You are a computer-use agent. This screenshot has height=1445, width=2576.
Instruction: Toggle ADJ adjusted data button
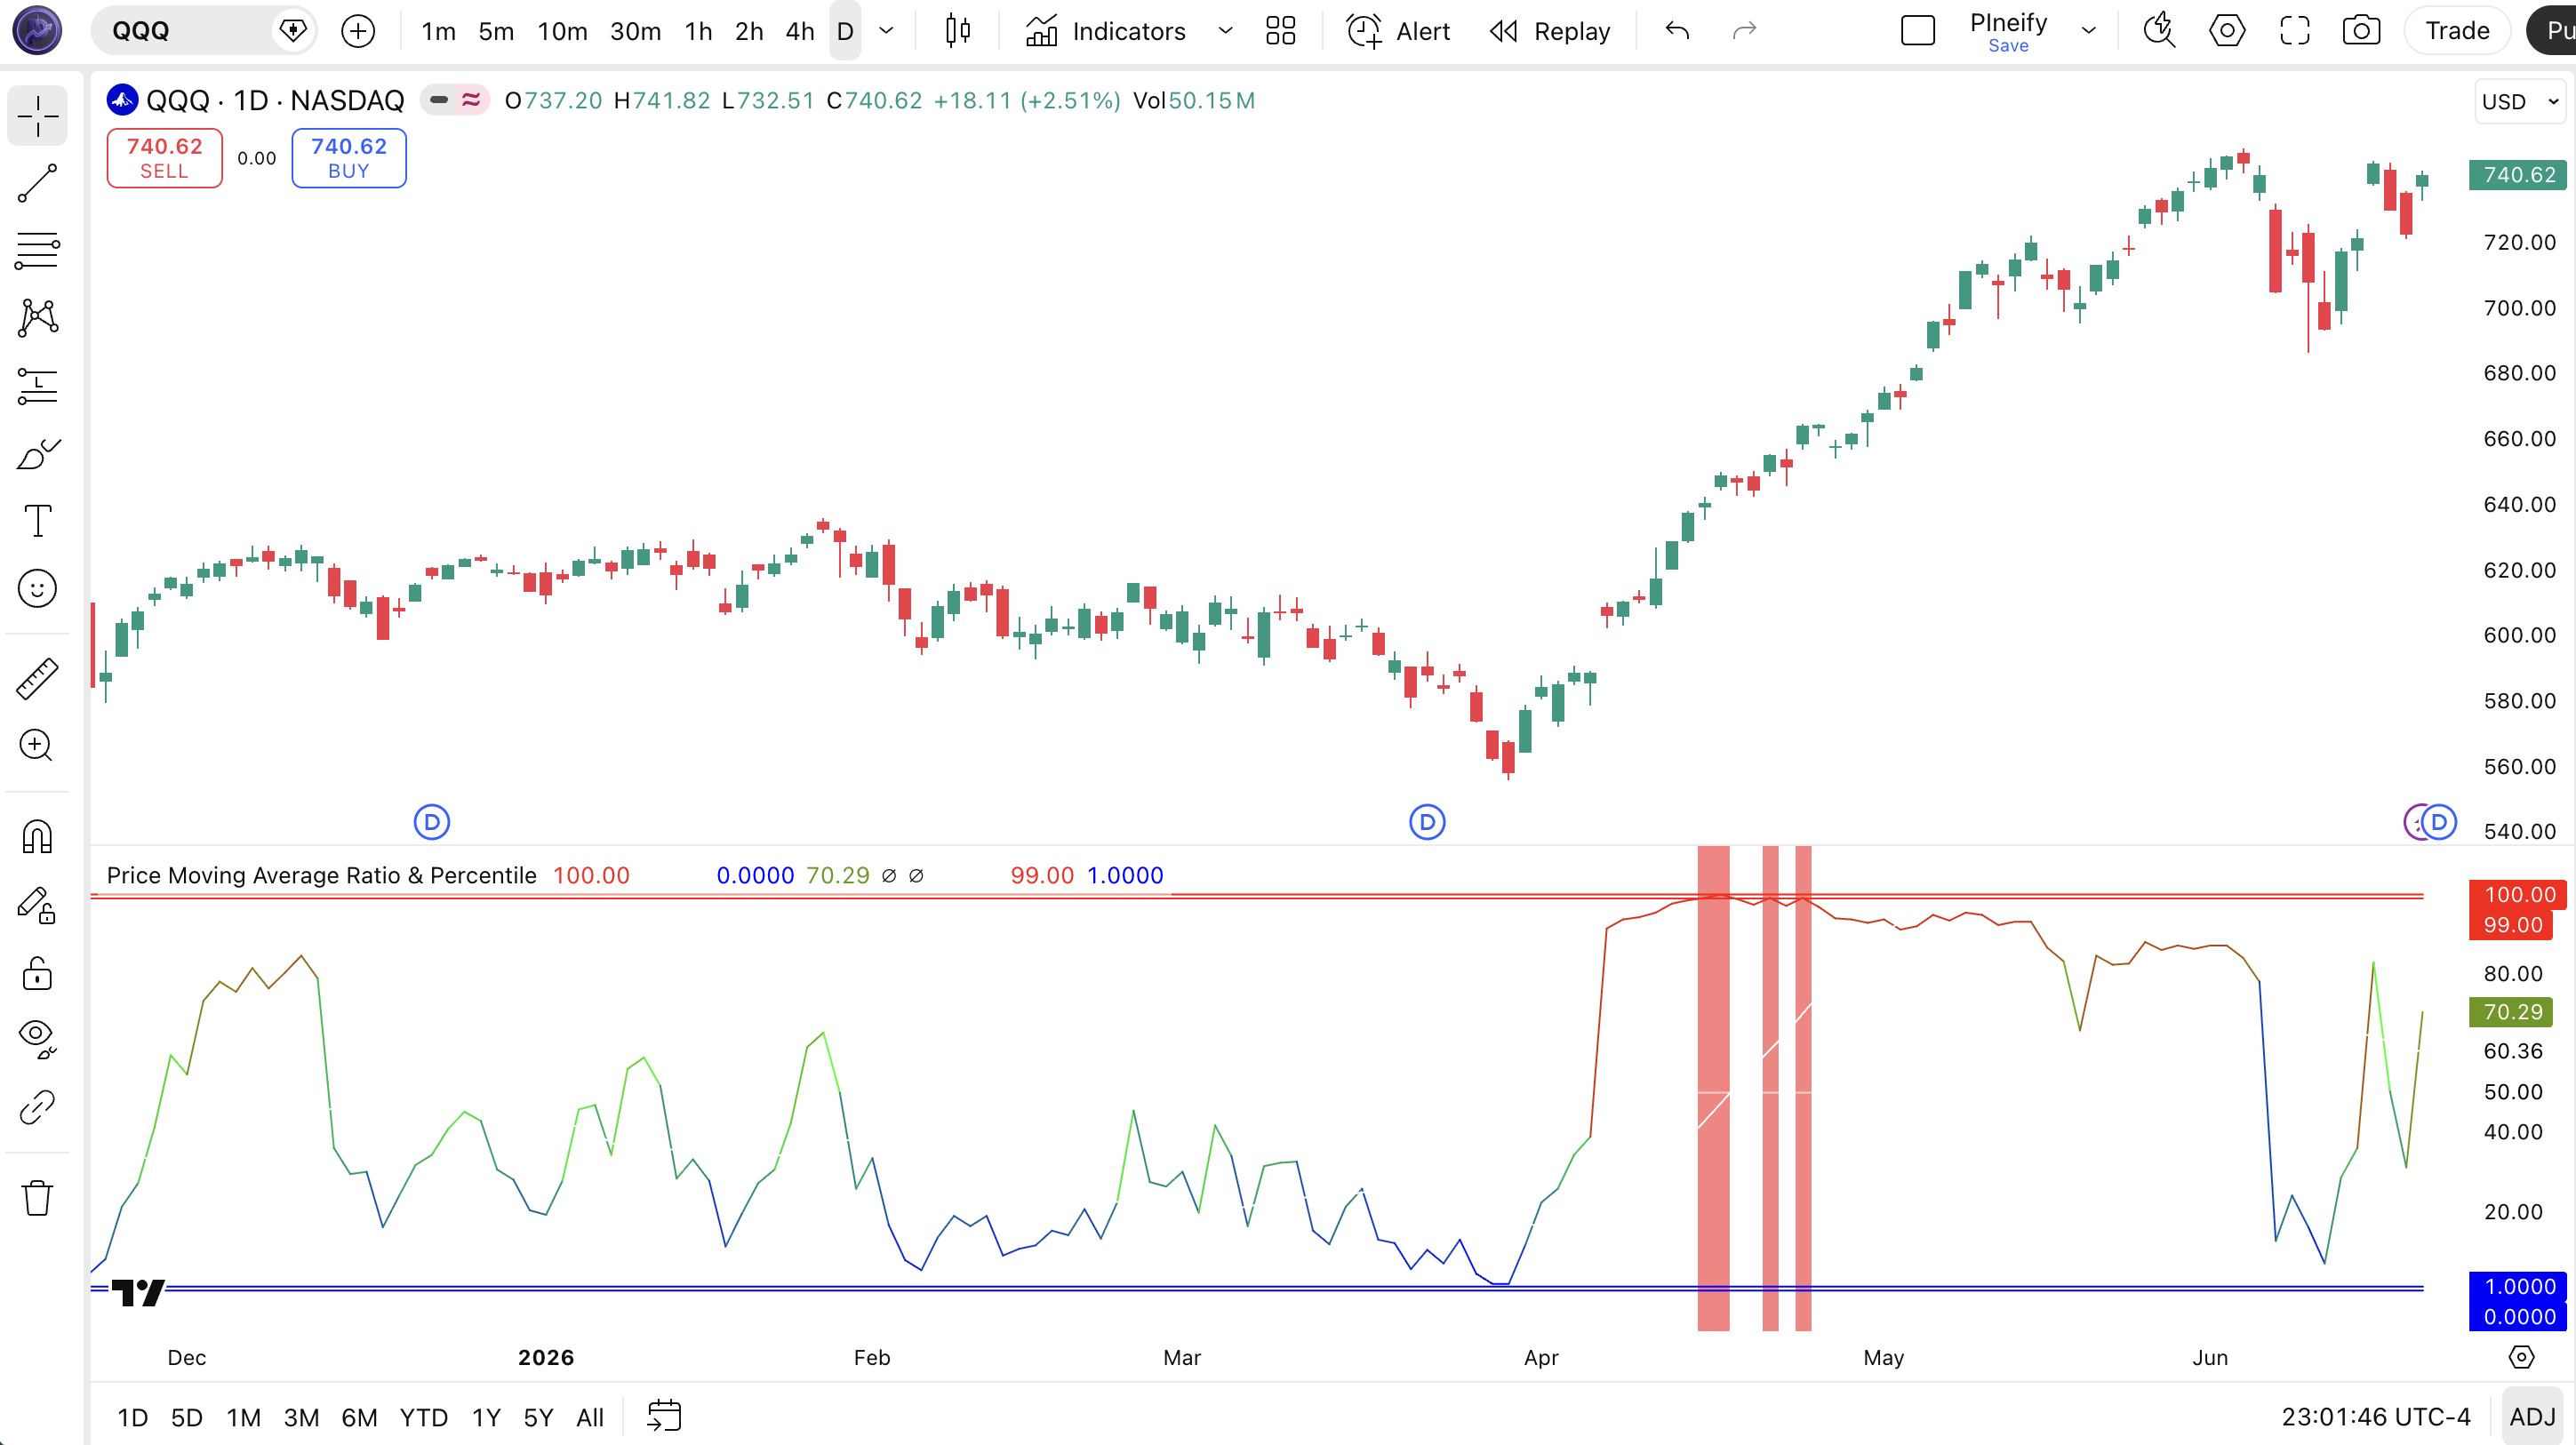(2532, 1418)
